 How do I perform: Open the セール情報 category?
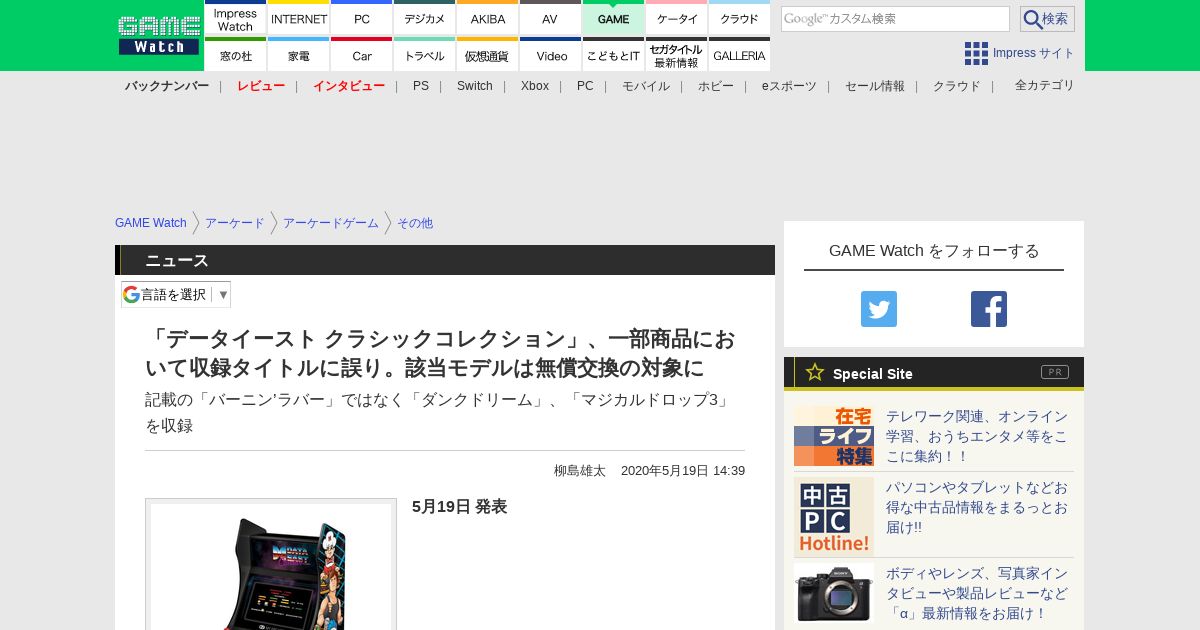875,86
